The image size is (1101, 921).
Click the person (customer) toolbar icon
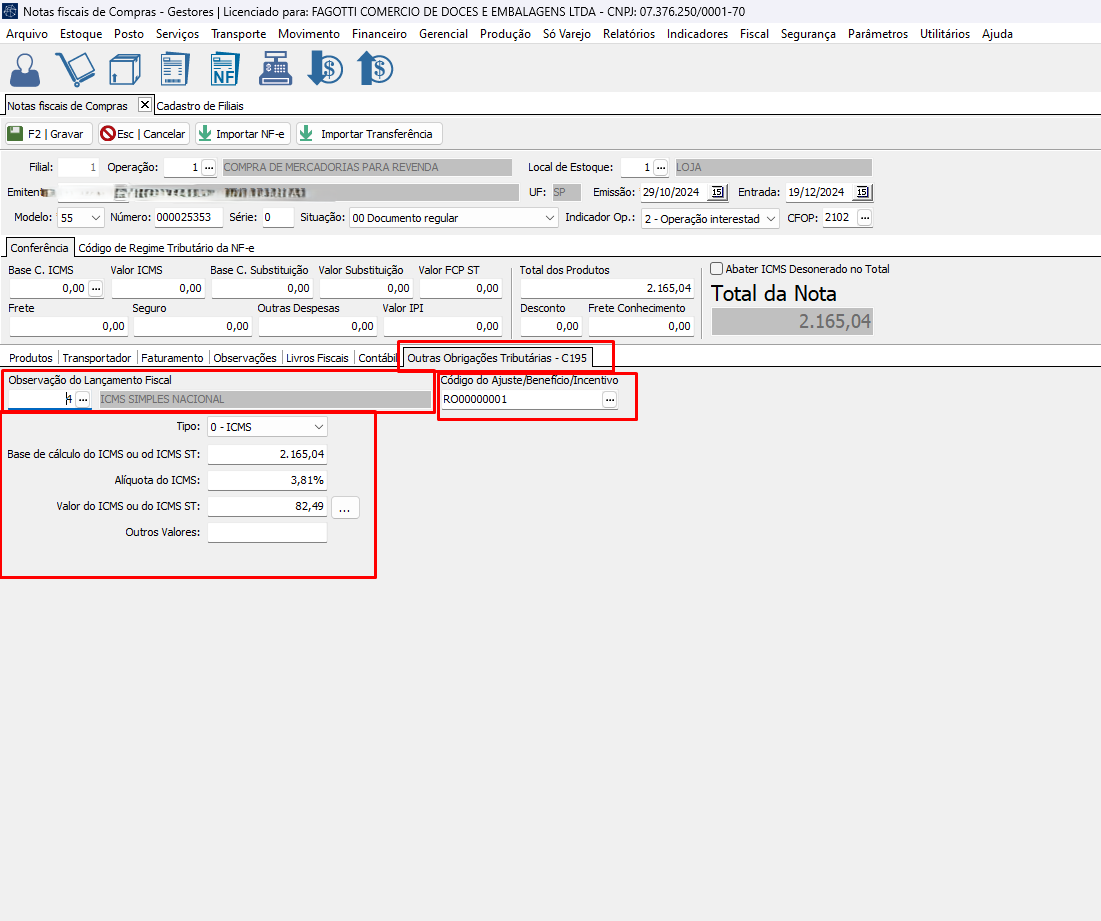[x=25, y=69]
